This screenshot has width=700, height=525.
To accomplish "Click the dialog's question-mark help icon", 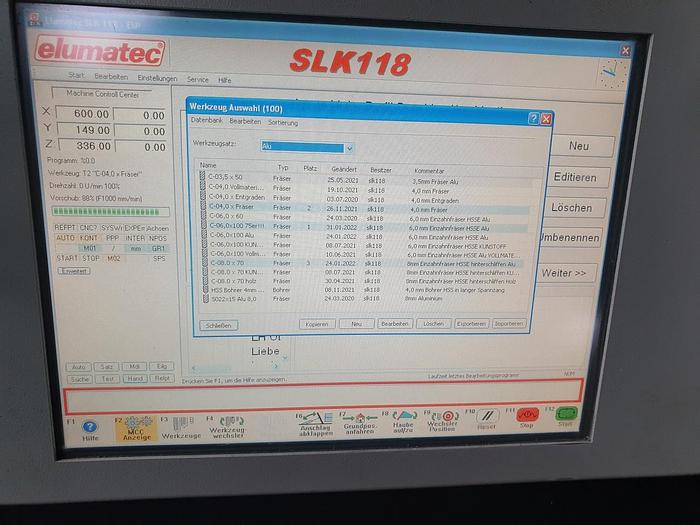I will (x=533, y=118).
